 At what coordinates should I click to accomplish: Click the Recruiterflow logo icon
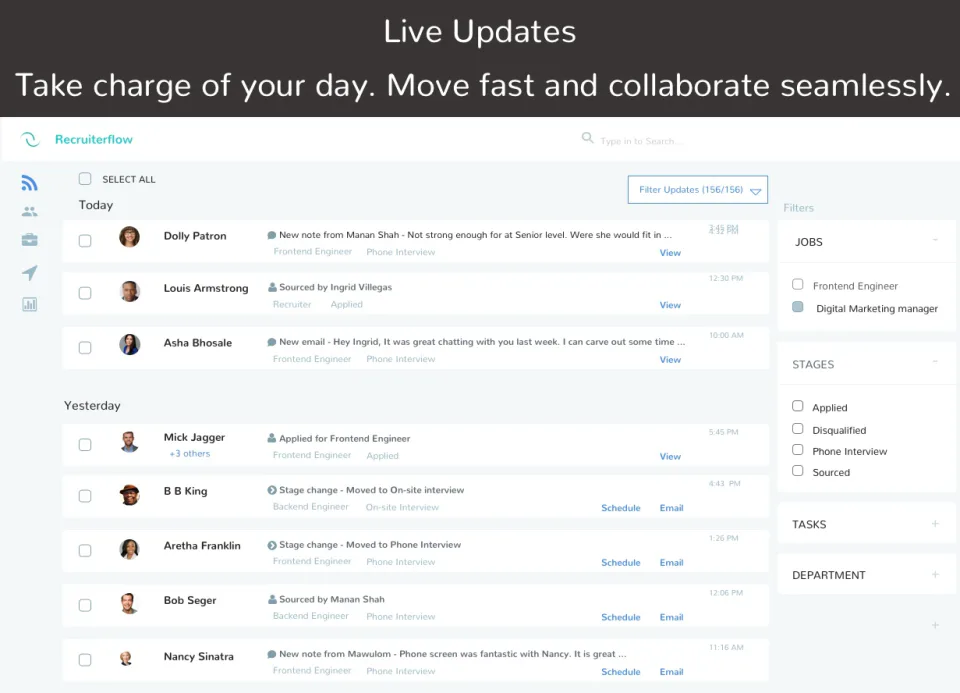[29, 139]
